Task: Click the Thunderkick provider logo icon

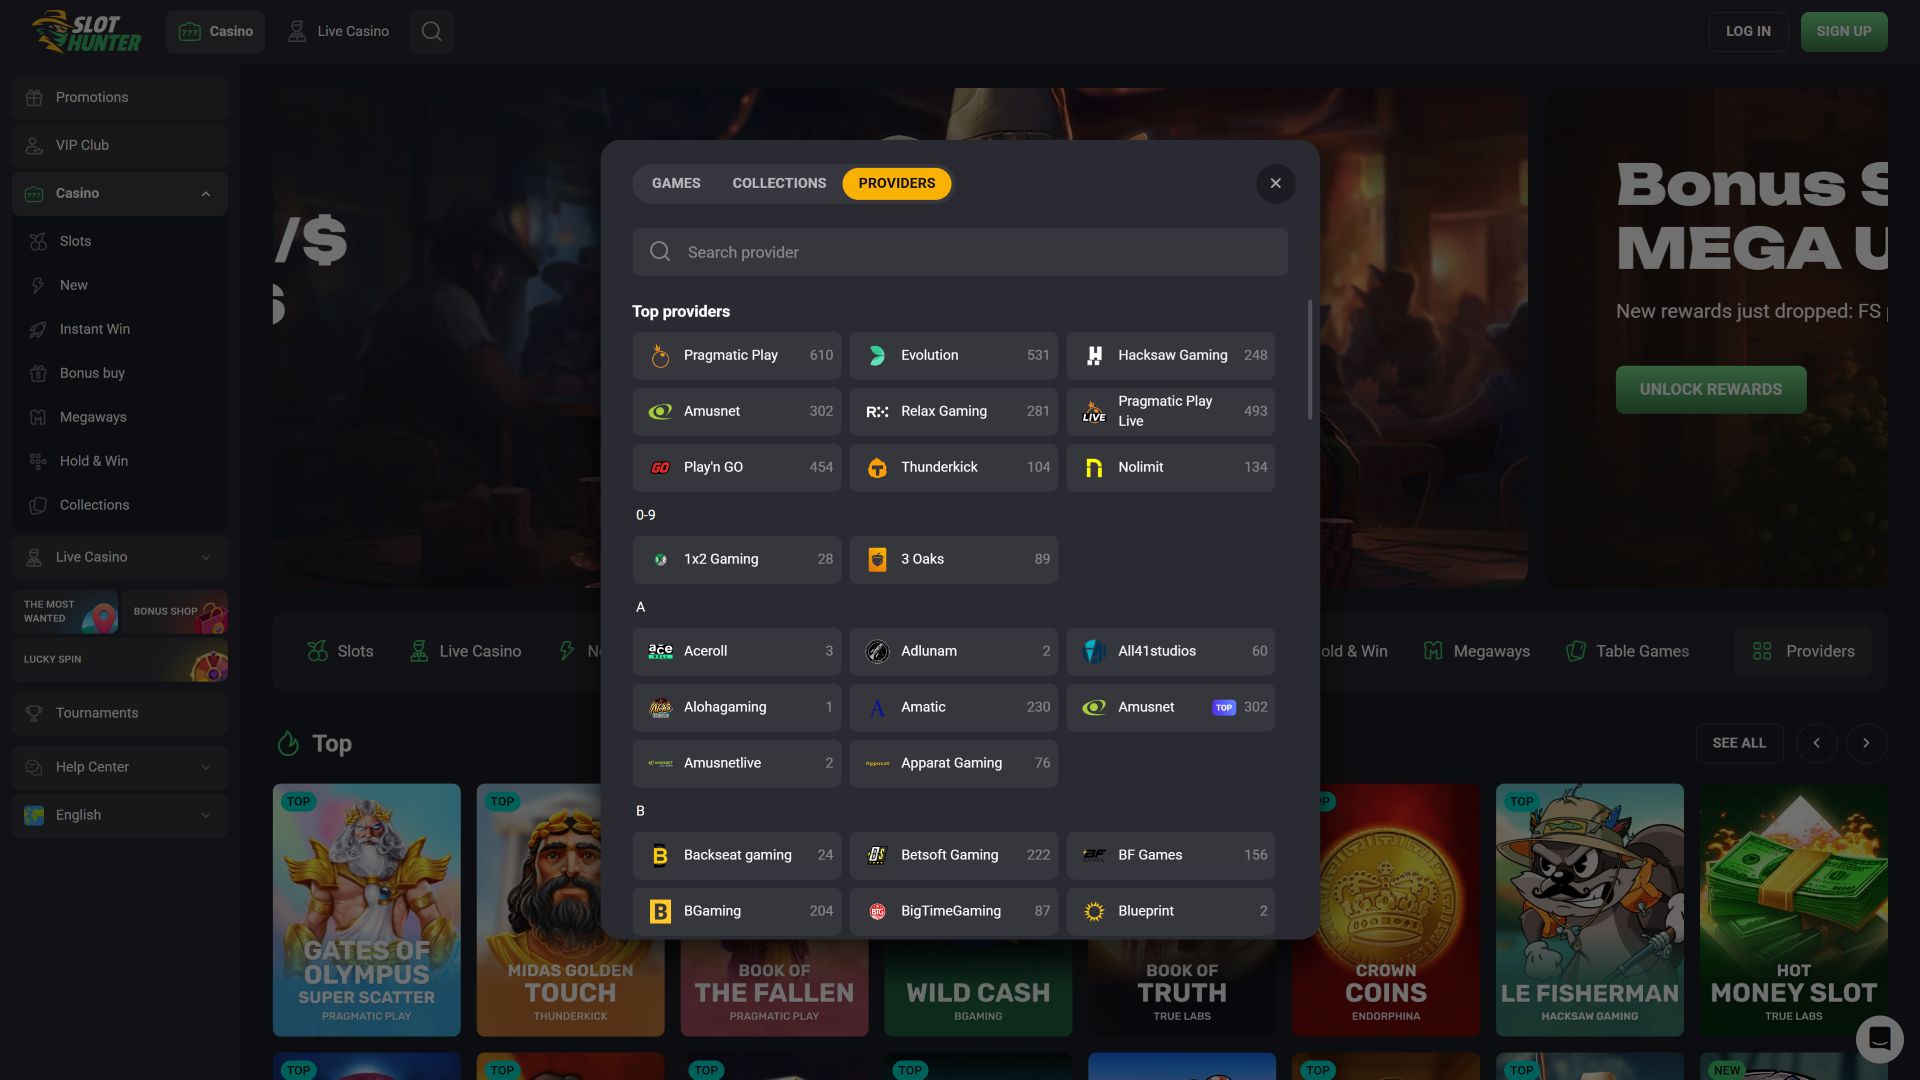Action: pyautogui.click(x=877, y=467)
